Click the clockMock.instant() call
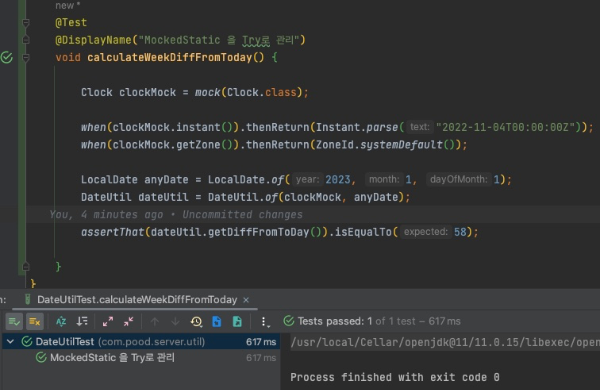 [173, 127]
